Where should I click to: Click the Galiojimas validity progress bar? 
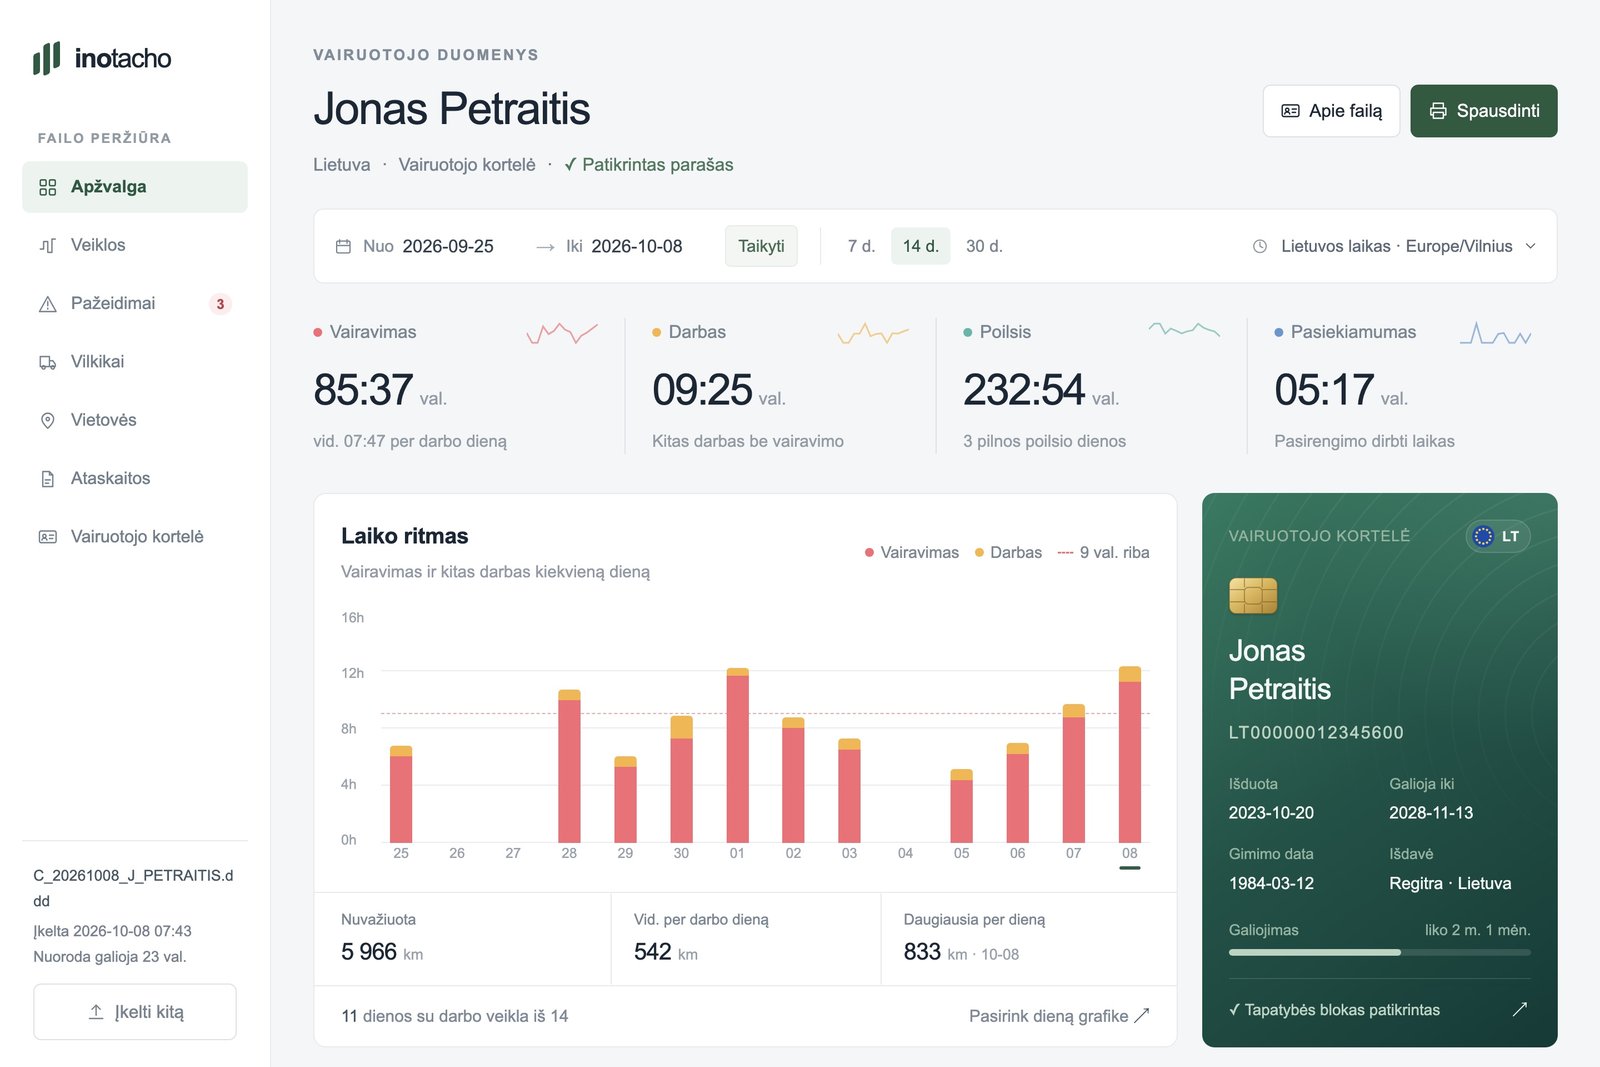click(x=1379, y=952)
